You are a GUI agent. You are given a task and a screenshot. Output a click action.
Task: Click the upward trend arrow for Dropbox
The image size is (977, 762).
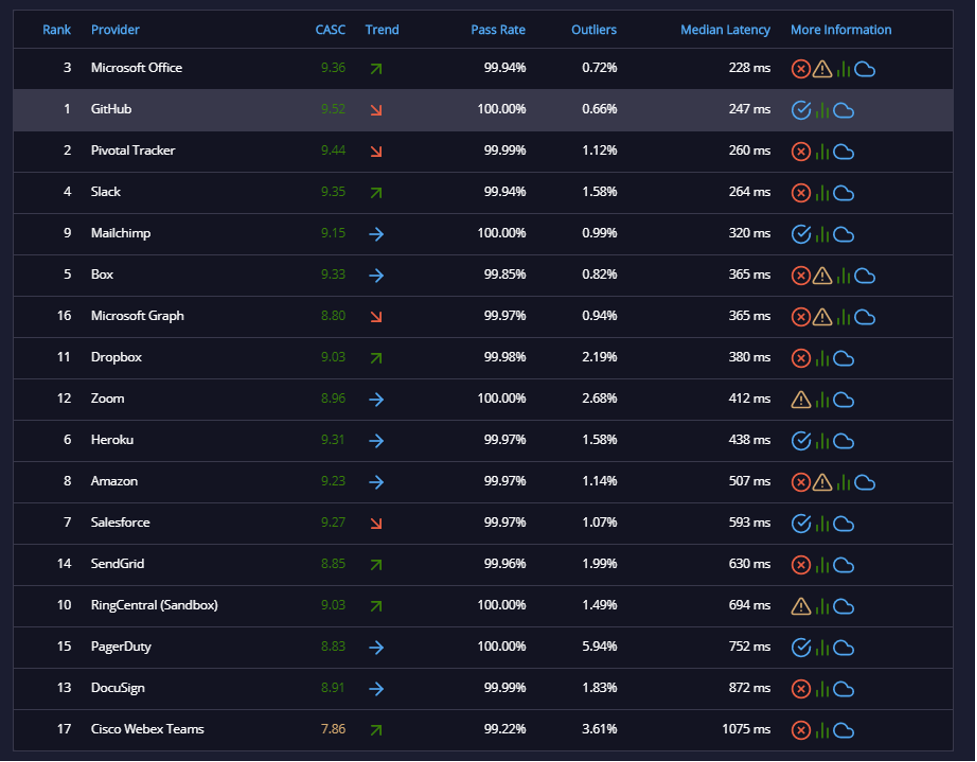[x=376, y=358]
